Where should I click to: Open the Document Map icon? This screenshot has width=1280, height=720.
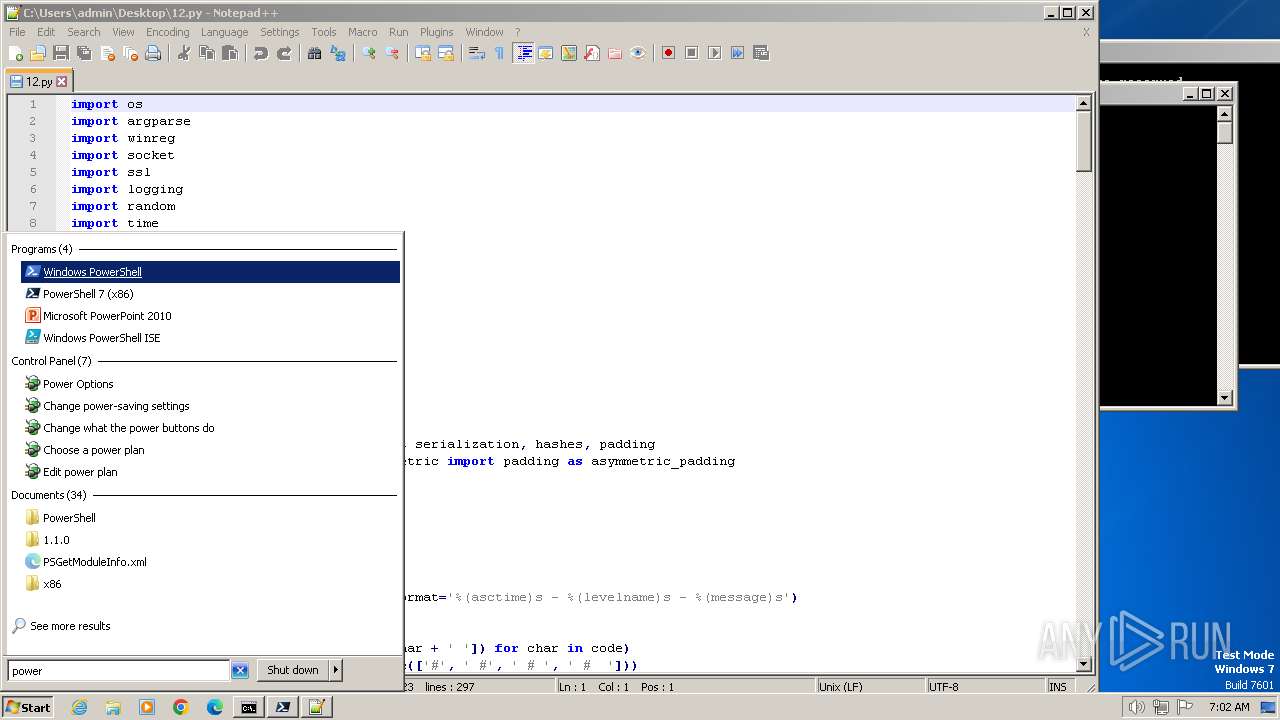tap(569, 53)
